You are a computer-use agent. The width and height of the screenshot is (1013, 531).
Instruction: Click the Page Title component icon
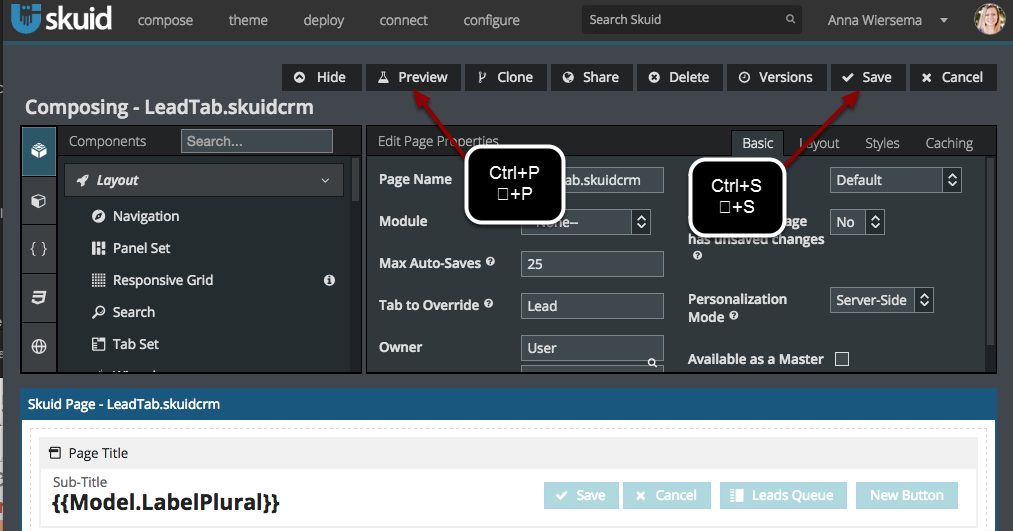click(56, 453)
